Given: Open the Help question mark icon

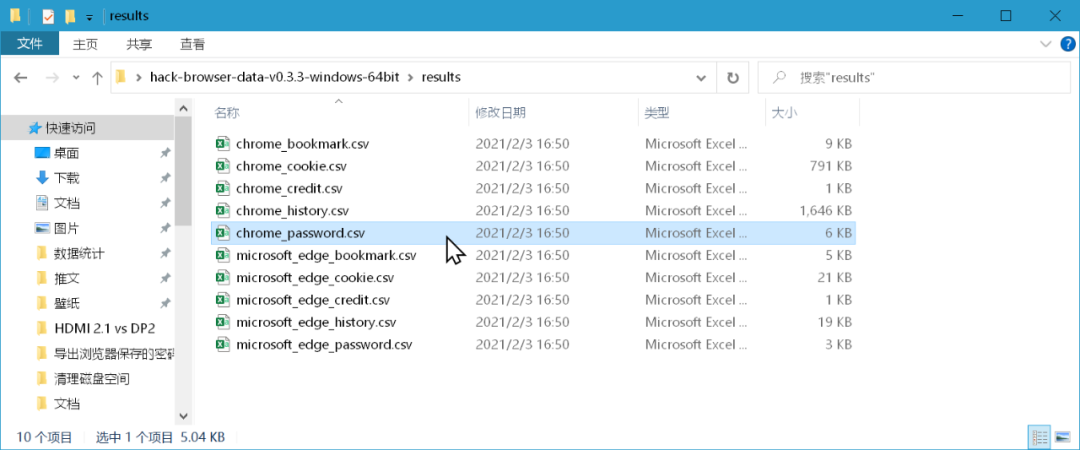Looking at the screenshot, I should pos(1065,44).
